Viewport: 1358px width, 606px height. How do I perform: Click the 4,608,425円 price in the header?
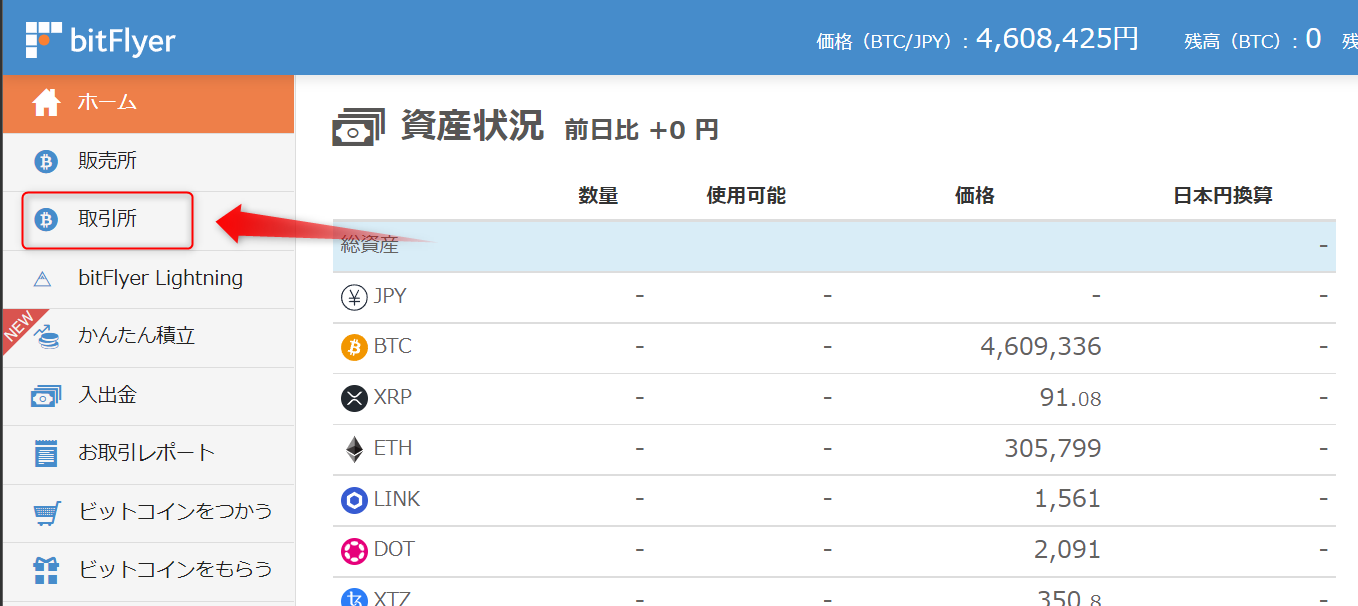tap(1057, 39)
